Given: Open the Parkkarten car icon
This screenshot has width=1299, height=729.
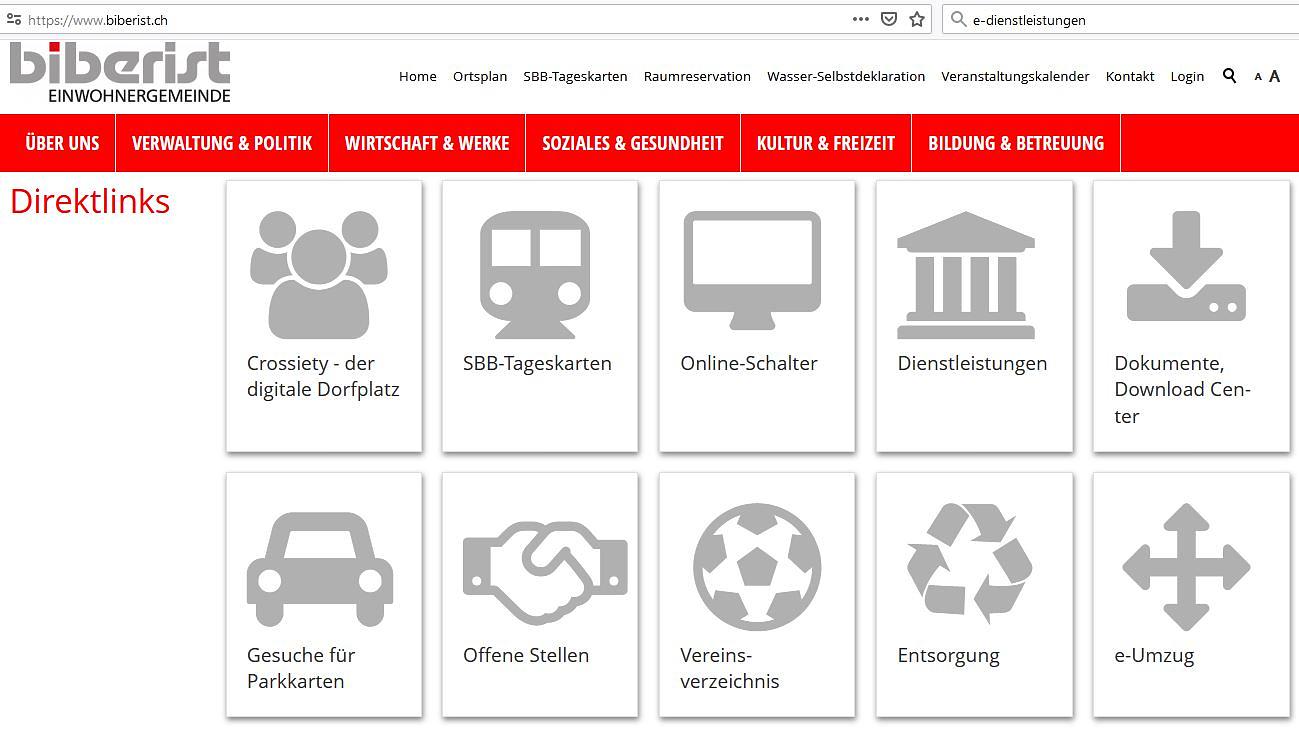Looking at the screenshot, I should coord(319,567).
